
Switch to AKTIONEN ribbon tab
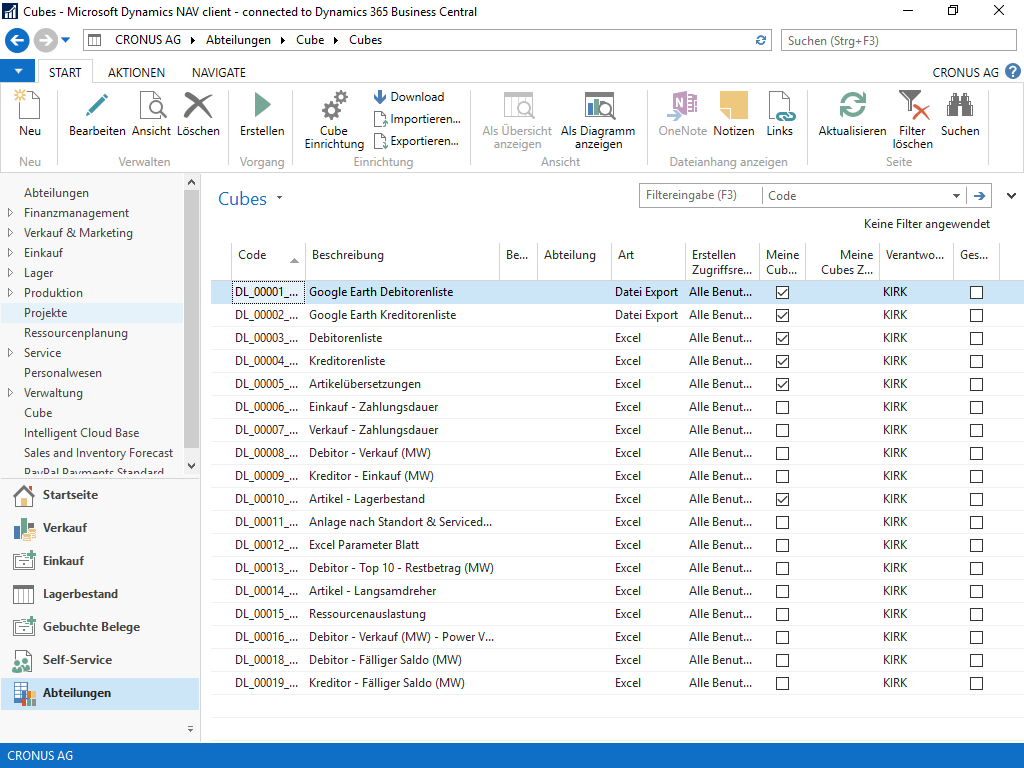136,72
